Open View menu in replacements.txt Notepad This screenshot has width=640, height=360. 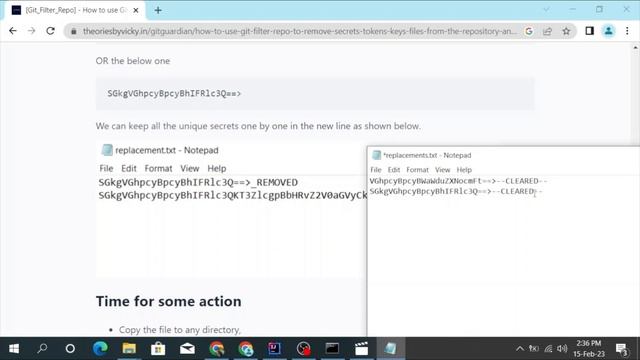[442, 170]
